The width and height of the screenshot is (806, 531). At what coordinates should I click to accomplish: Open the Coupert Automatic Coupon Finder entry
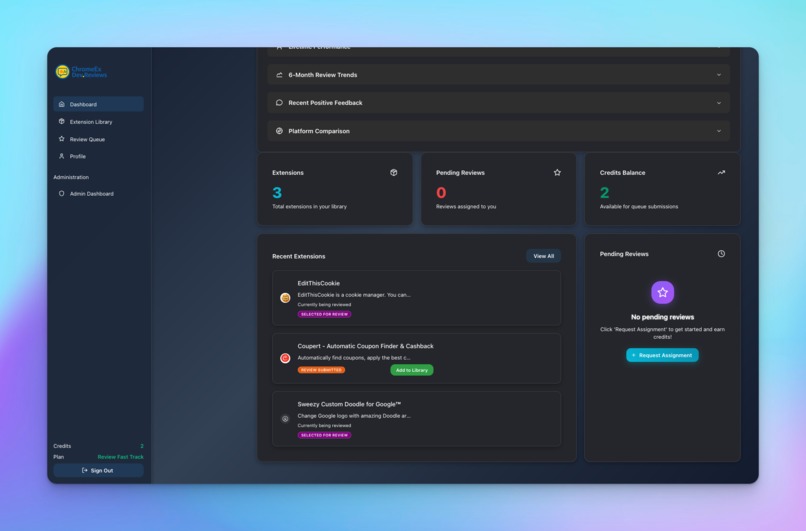(x=416, y=358)
